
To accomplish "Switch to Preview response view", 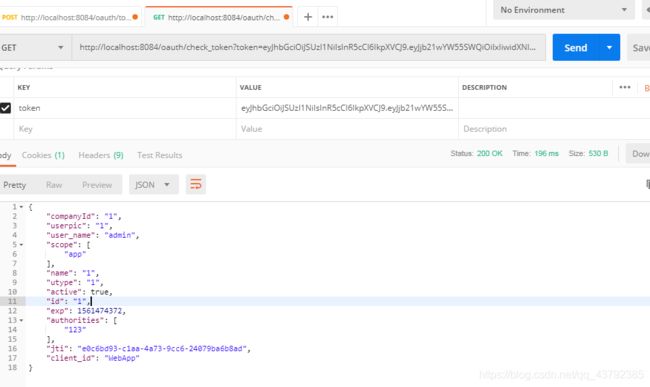I will (97, 185).
